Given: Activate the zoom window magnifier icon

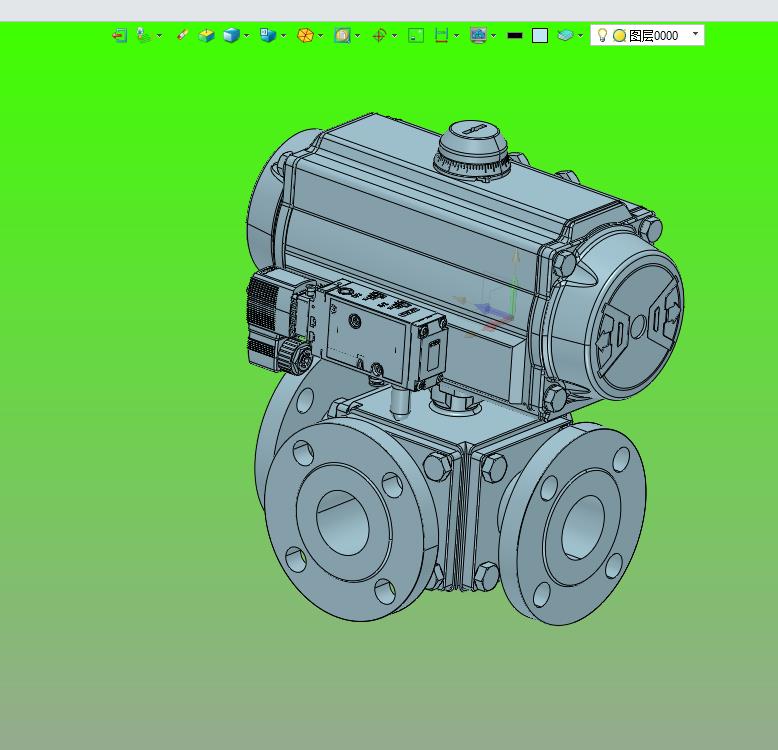Looking at the screenshot, I should (342, 35).
